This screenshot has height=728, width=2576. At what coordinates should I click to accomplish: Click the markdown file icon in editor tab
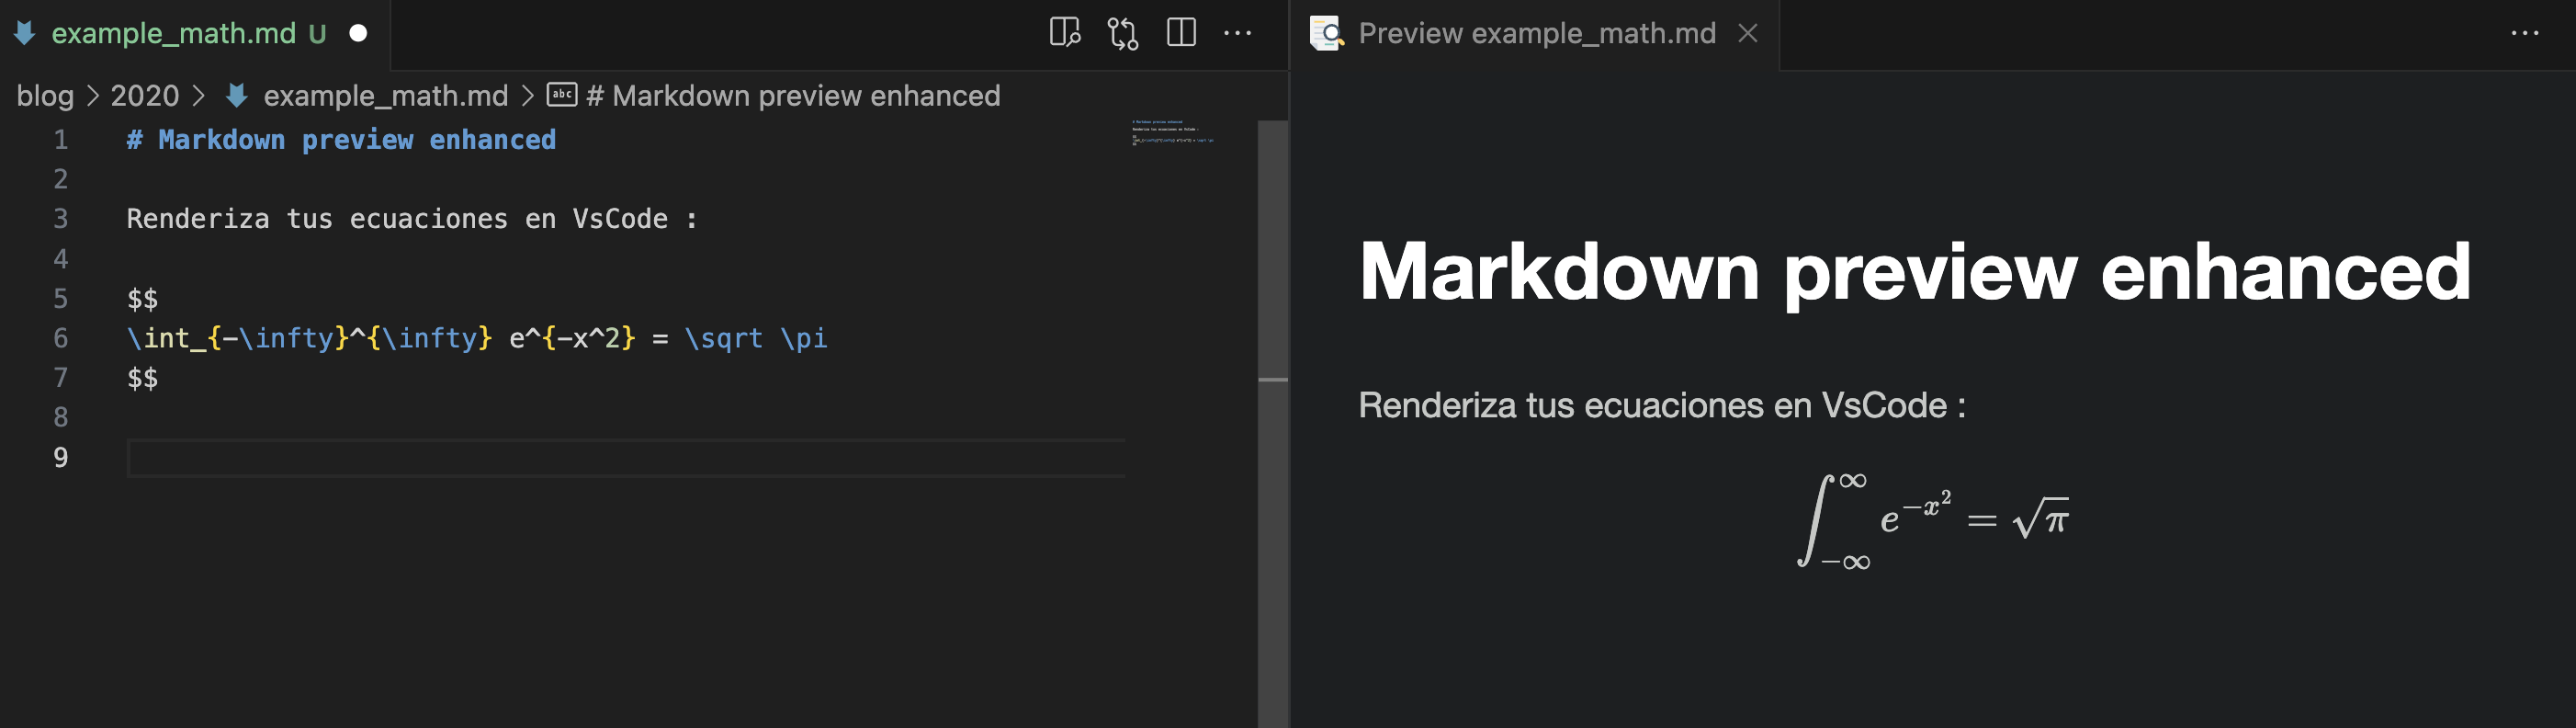[25, 33]
